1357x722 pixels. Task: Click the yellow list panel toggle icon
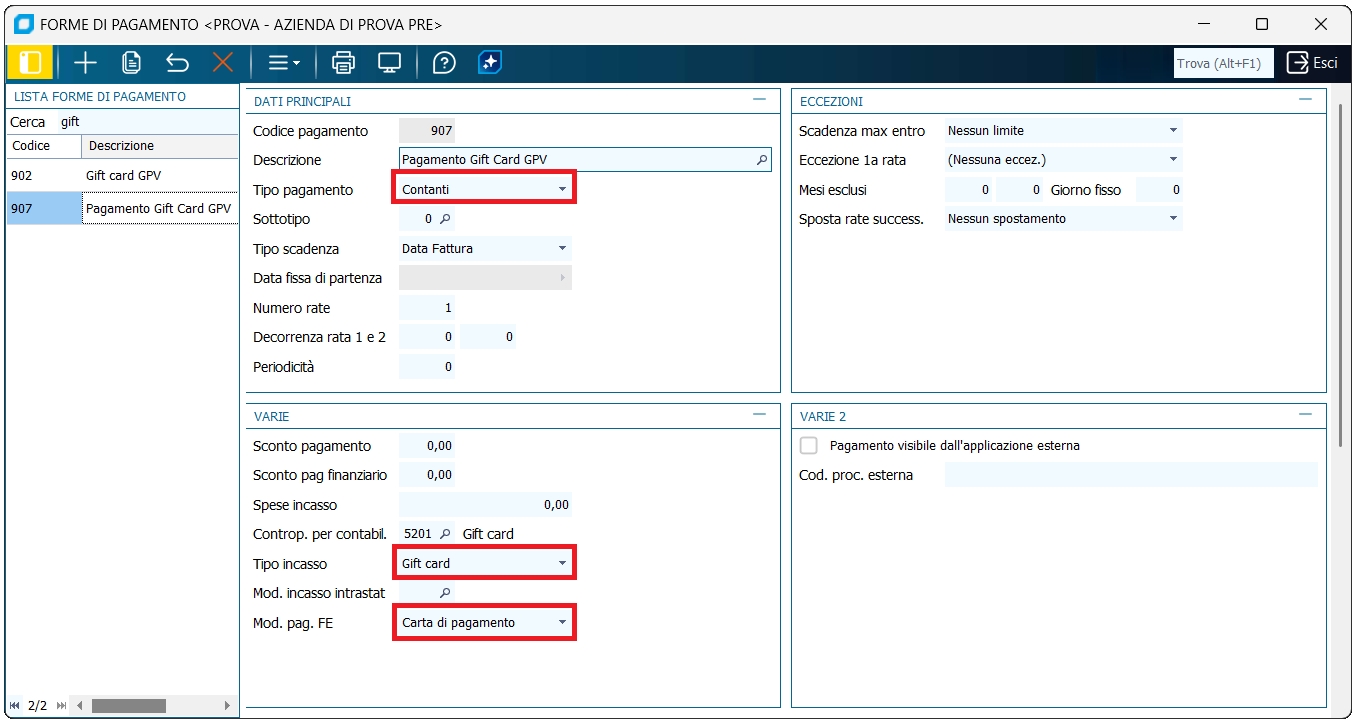30,63
